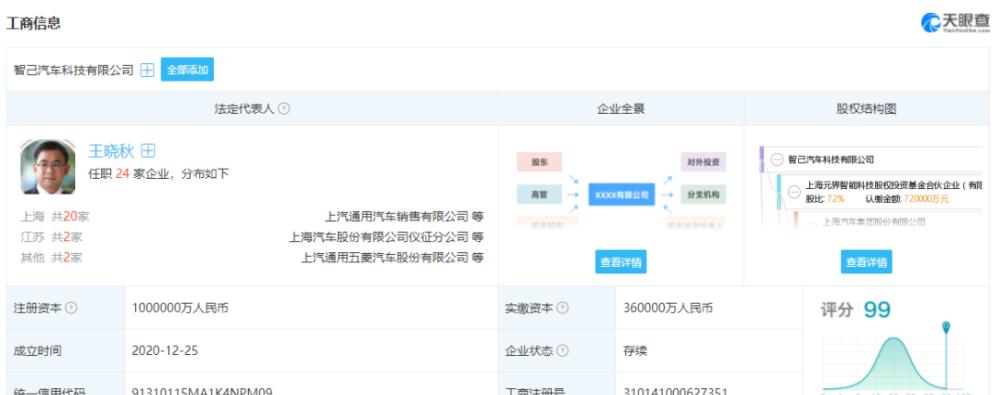Image resolution: width=1000 pixels, height=395 pixels.
Task: Select the 上海 共20家 row
Action: pos(252,216)
